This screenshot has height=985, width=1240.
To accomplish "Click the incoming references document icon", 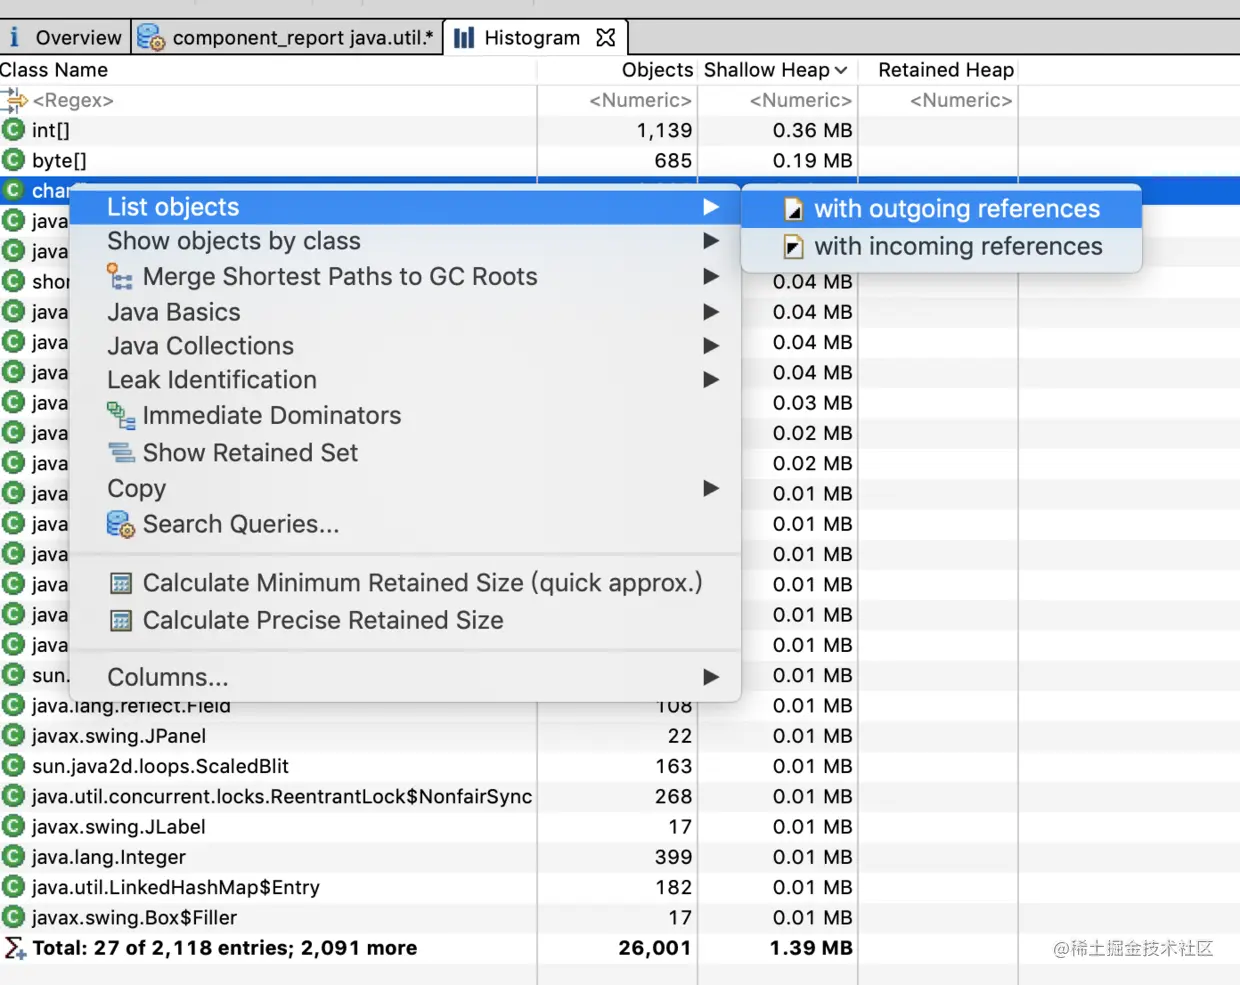I will click(794, 247).
